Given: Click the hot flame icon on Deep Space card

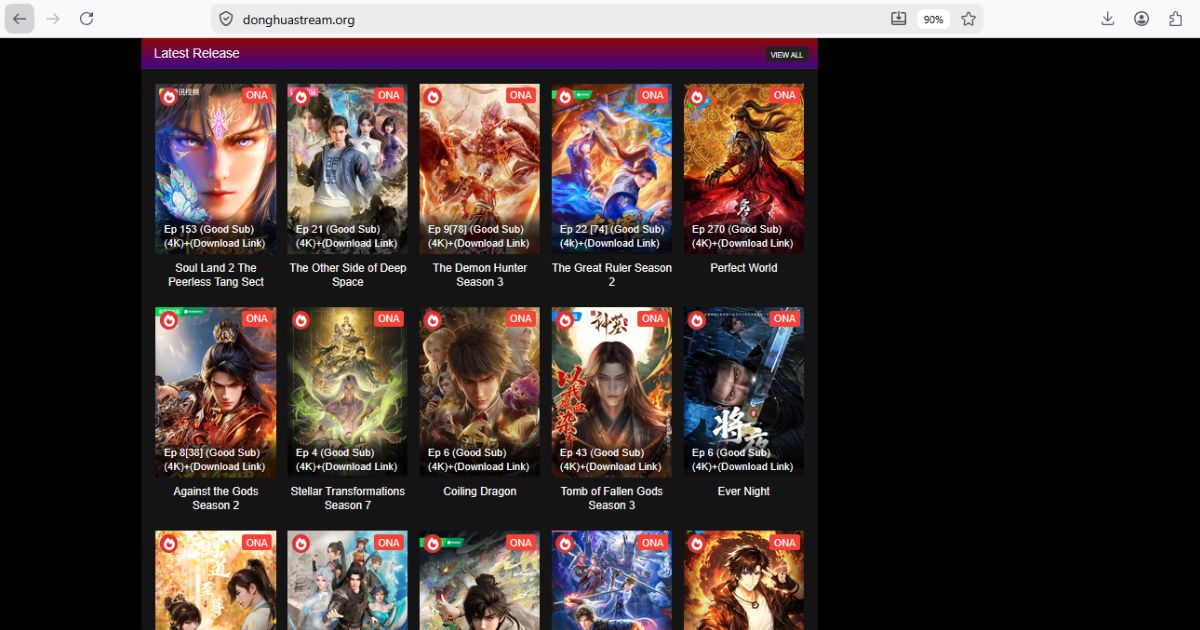Looking at the screenshot, I should (x=301, y=97).
